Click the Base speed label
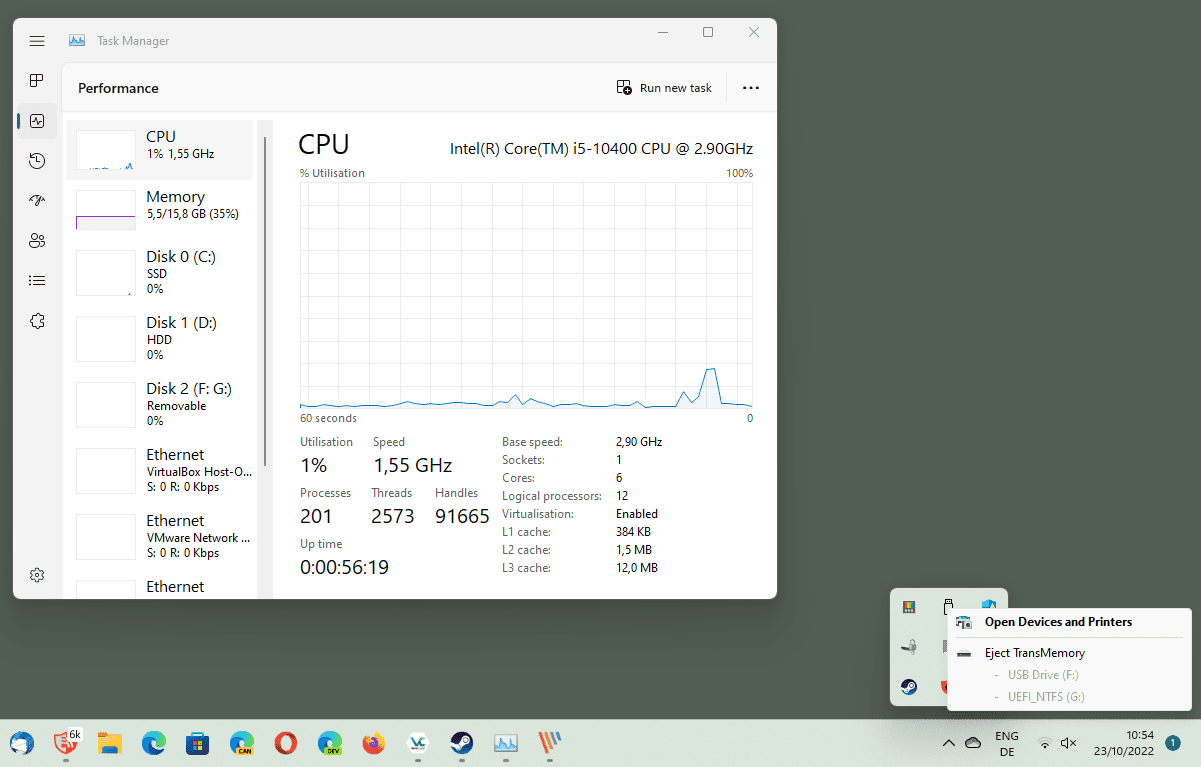 532,441
